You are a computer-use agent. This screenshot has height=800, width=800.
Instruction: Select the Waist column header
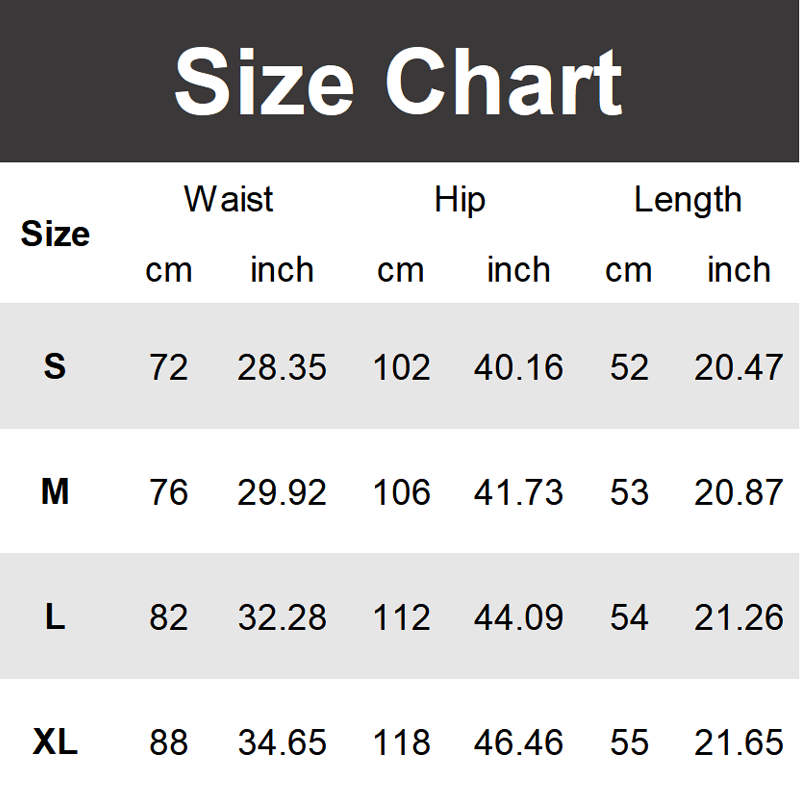click(228, 199)
